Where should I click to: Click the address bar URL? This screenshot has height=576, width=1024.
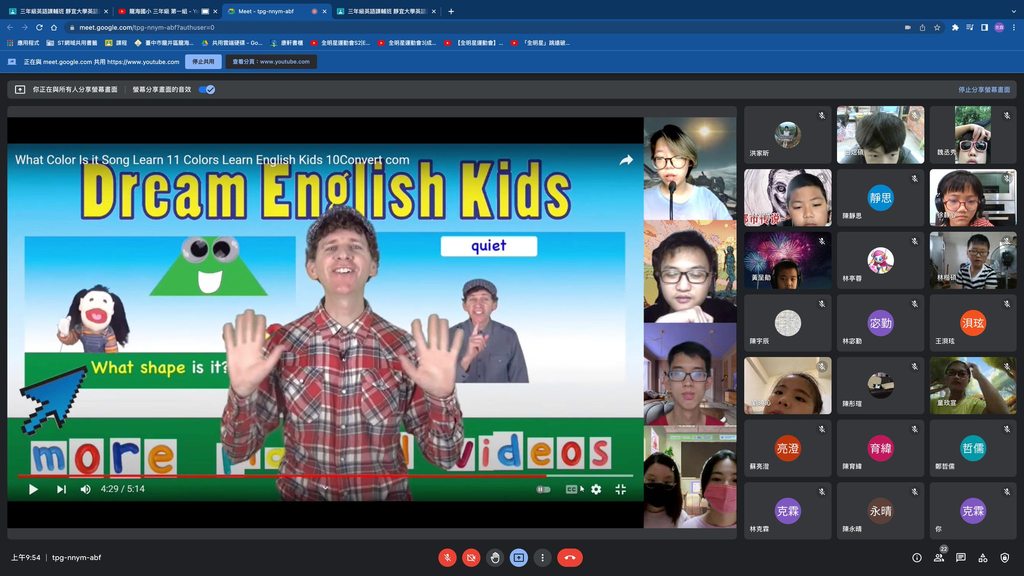pos(147,27)
